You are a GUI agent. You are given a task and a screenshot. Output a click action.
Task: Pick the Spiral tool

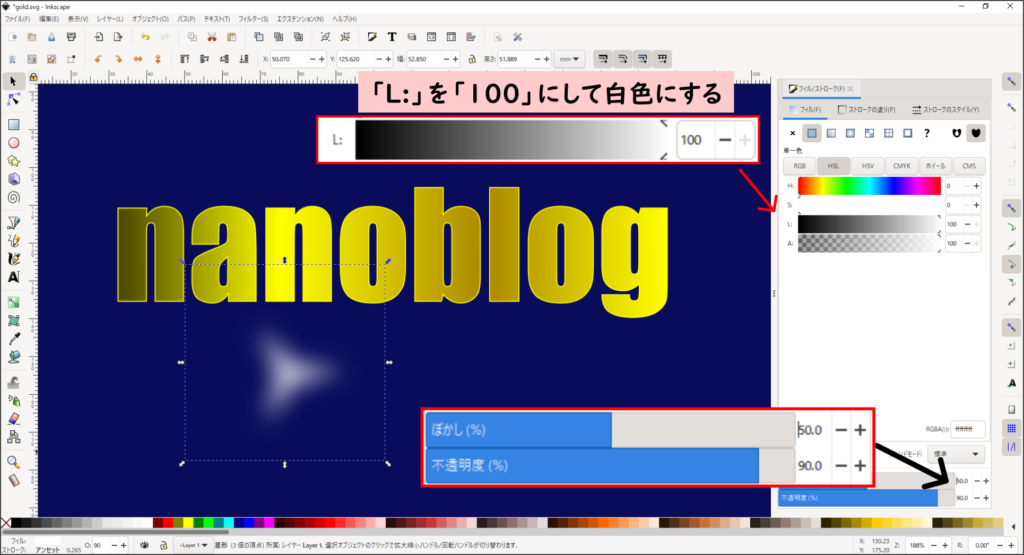point(14,196)
